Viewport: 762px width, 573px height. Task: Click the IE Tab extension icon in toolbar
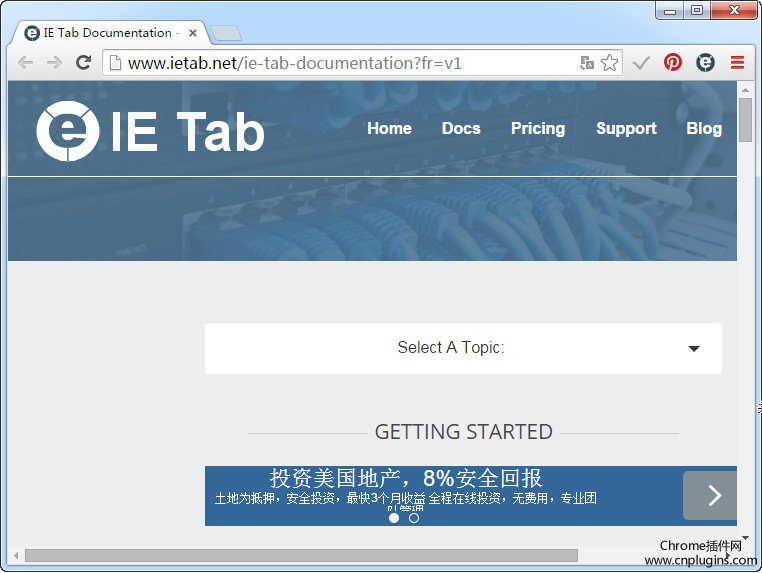[x=705, y=62]
